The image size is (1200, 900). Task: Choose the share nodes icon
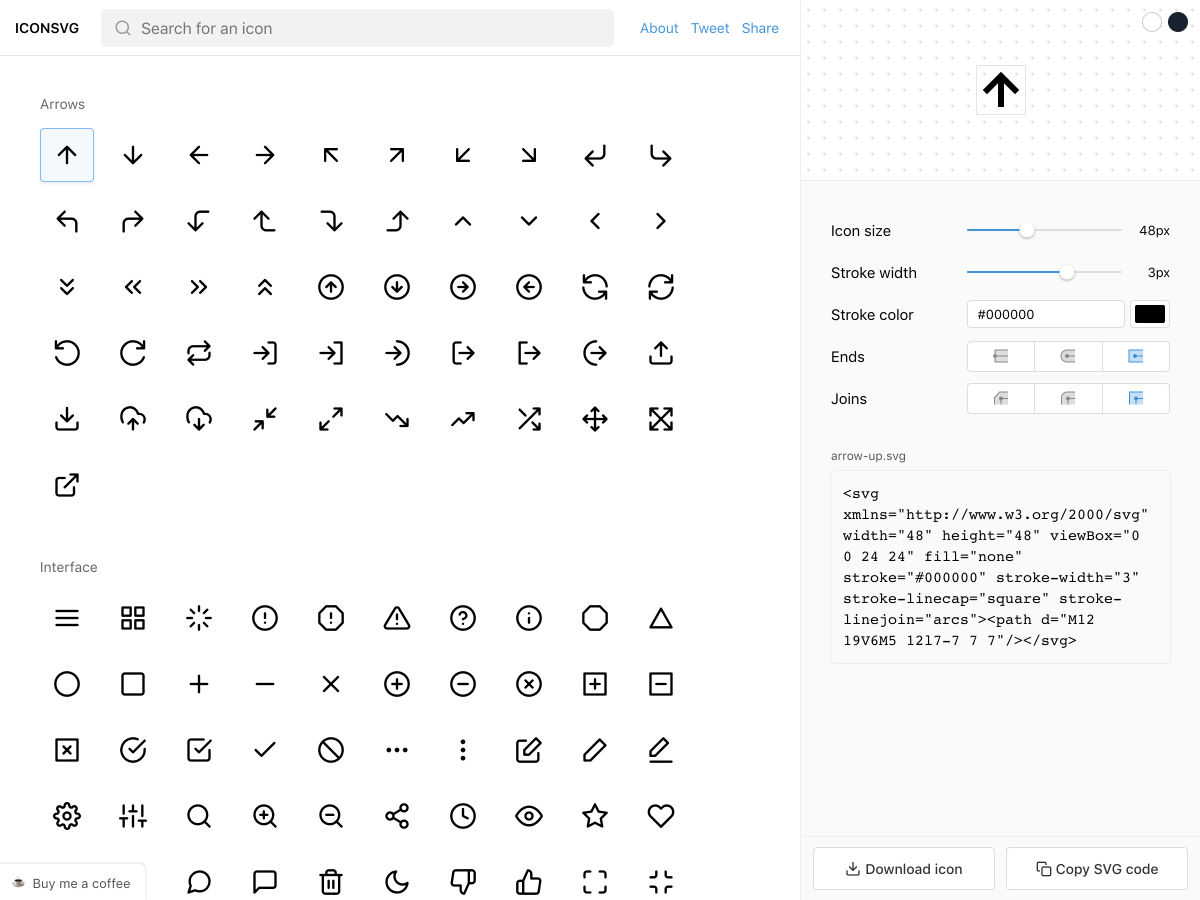397,816
